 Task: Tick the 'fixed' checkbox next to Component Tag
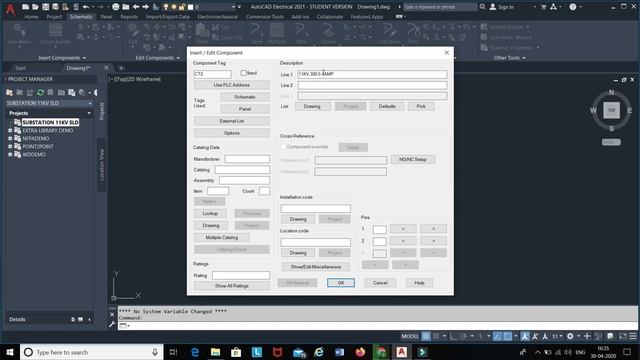(x=243, y=73)
